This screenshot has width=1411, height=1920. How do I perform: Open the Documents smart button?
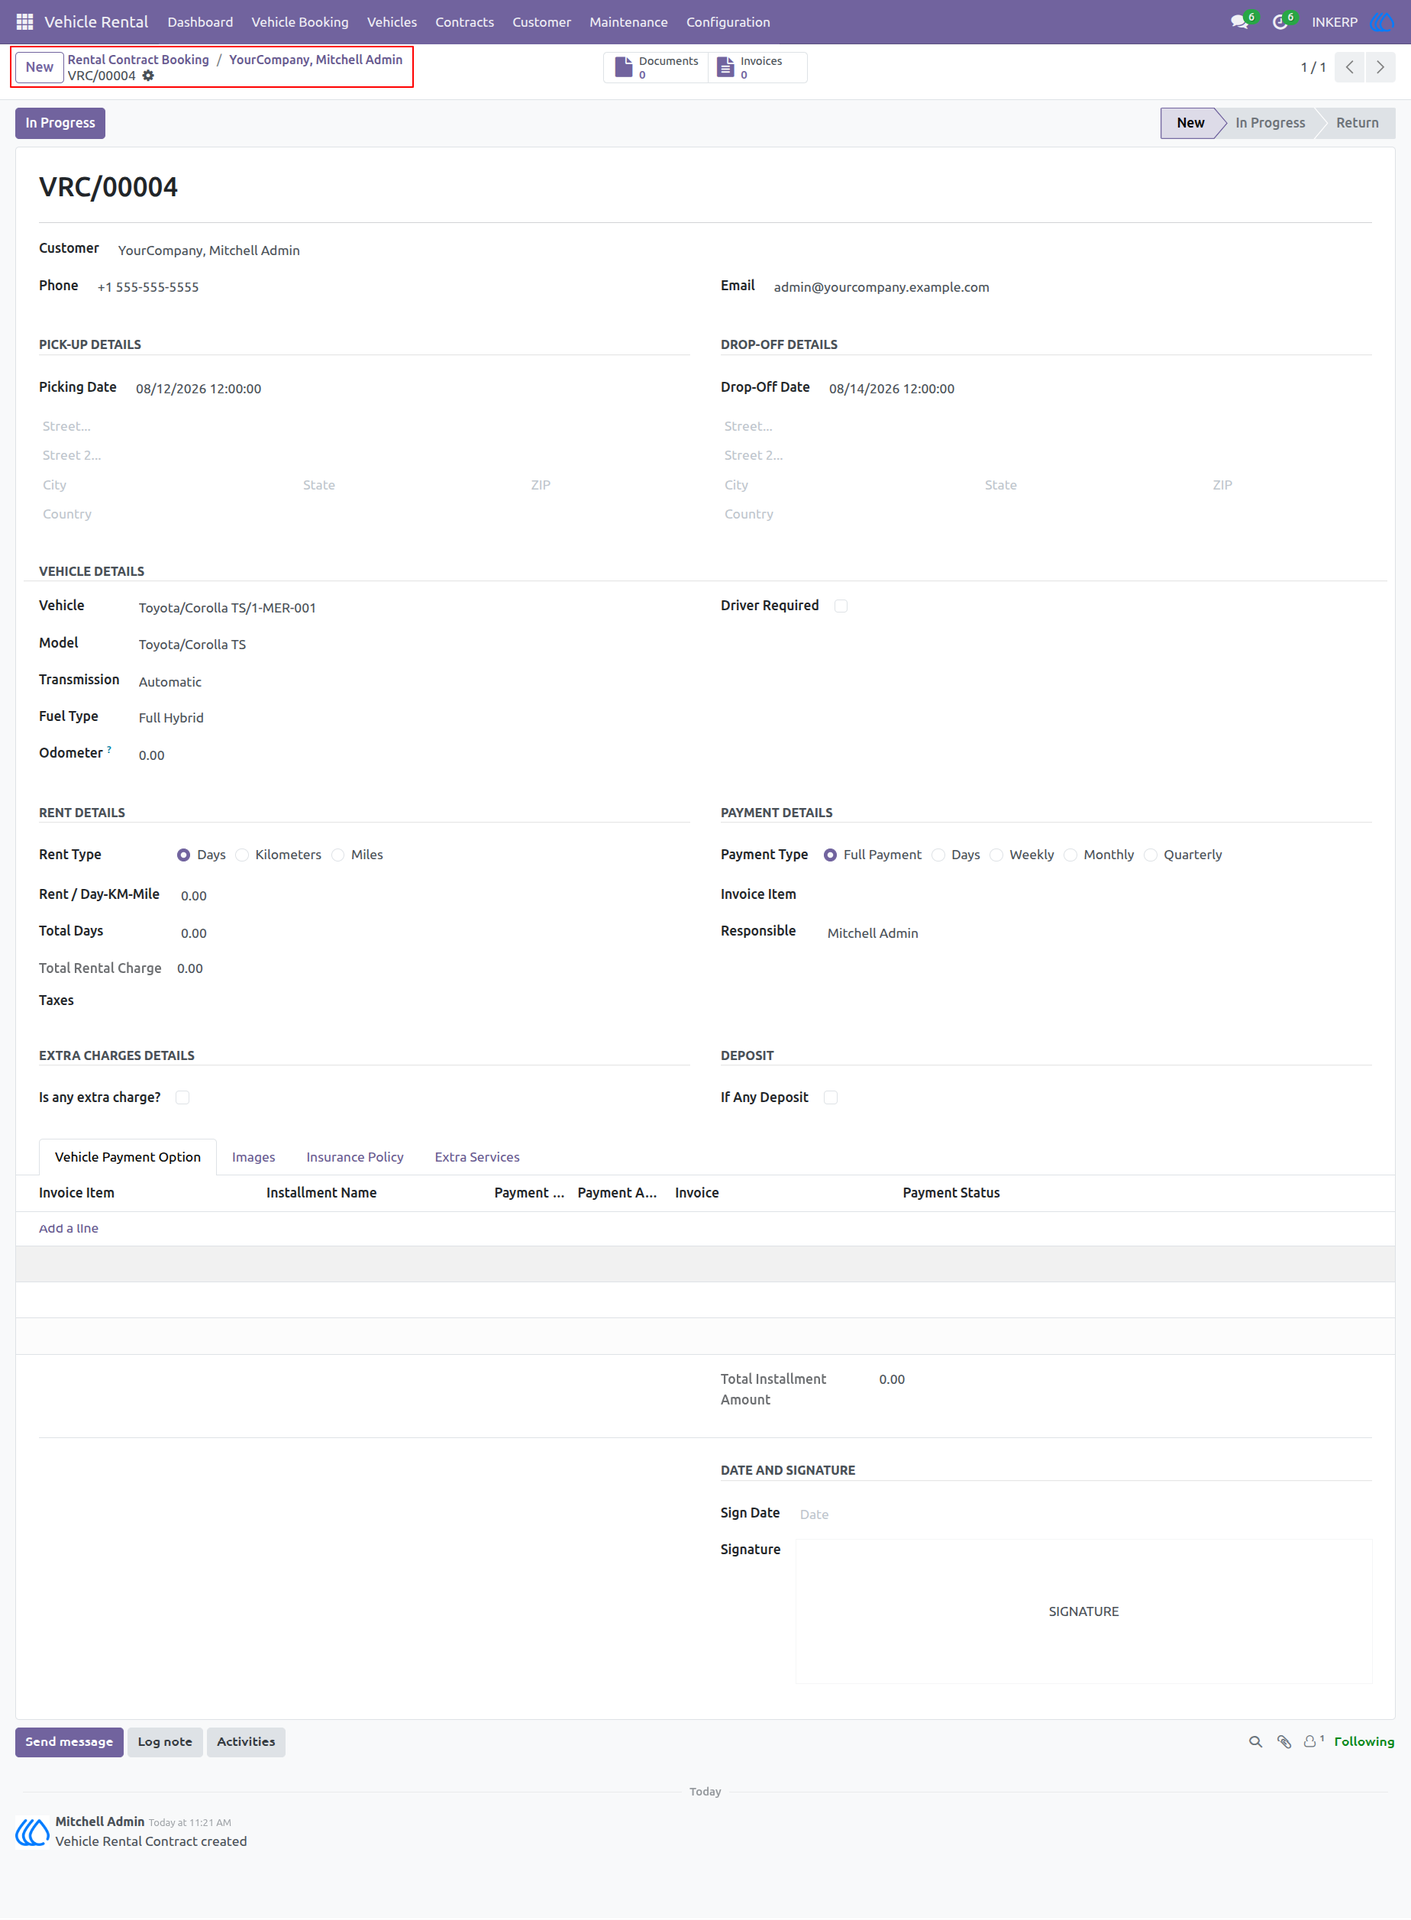point(656,67)
